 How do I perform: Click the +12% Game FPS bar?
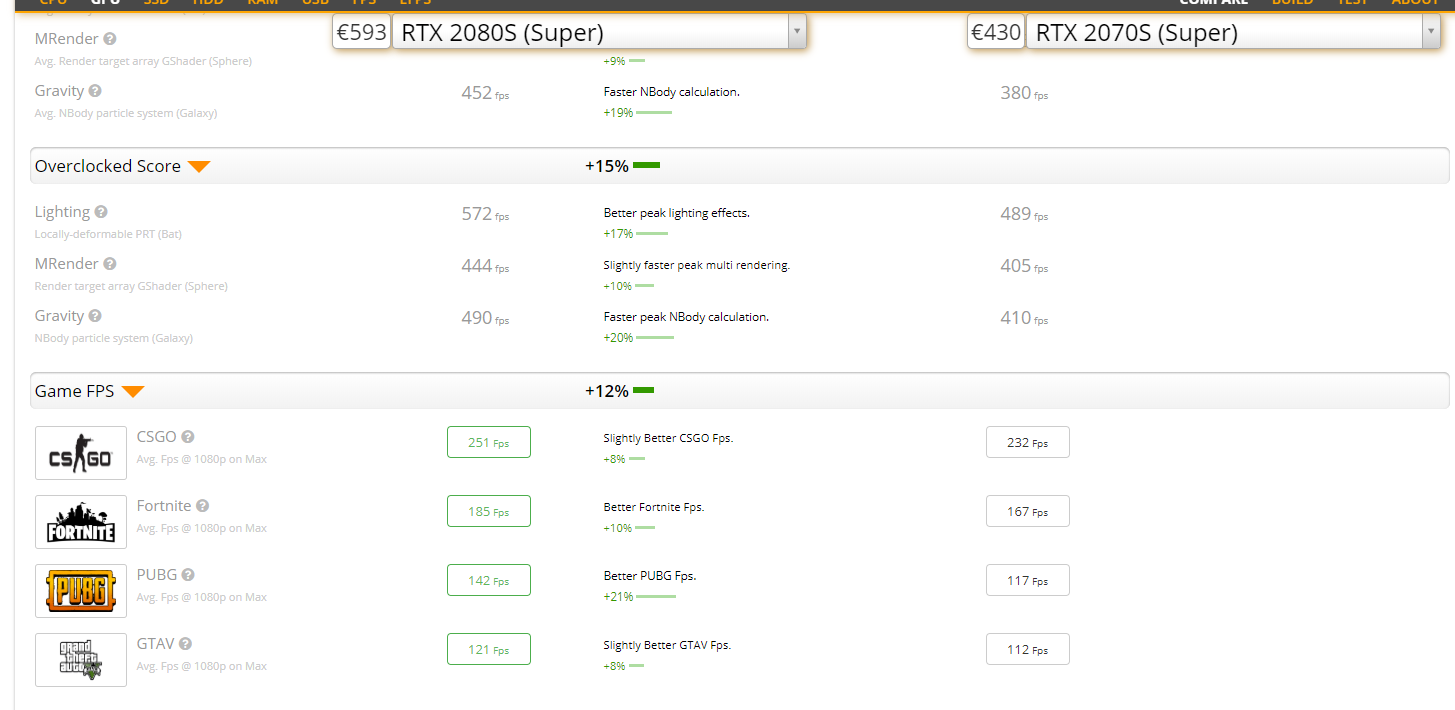pos(643,390)
